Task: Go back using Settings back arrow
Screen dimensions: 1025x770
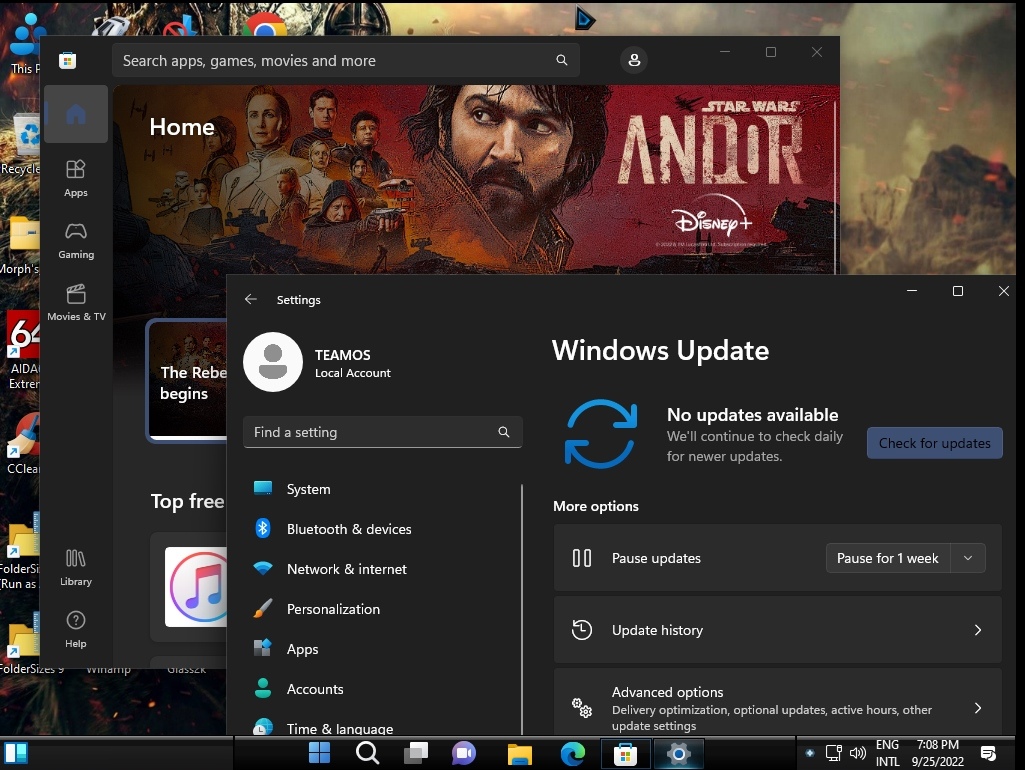Action: 251,300
